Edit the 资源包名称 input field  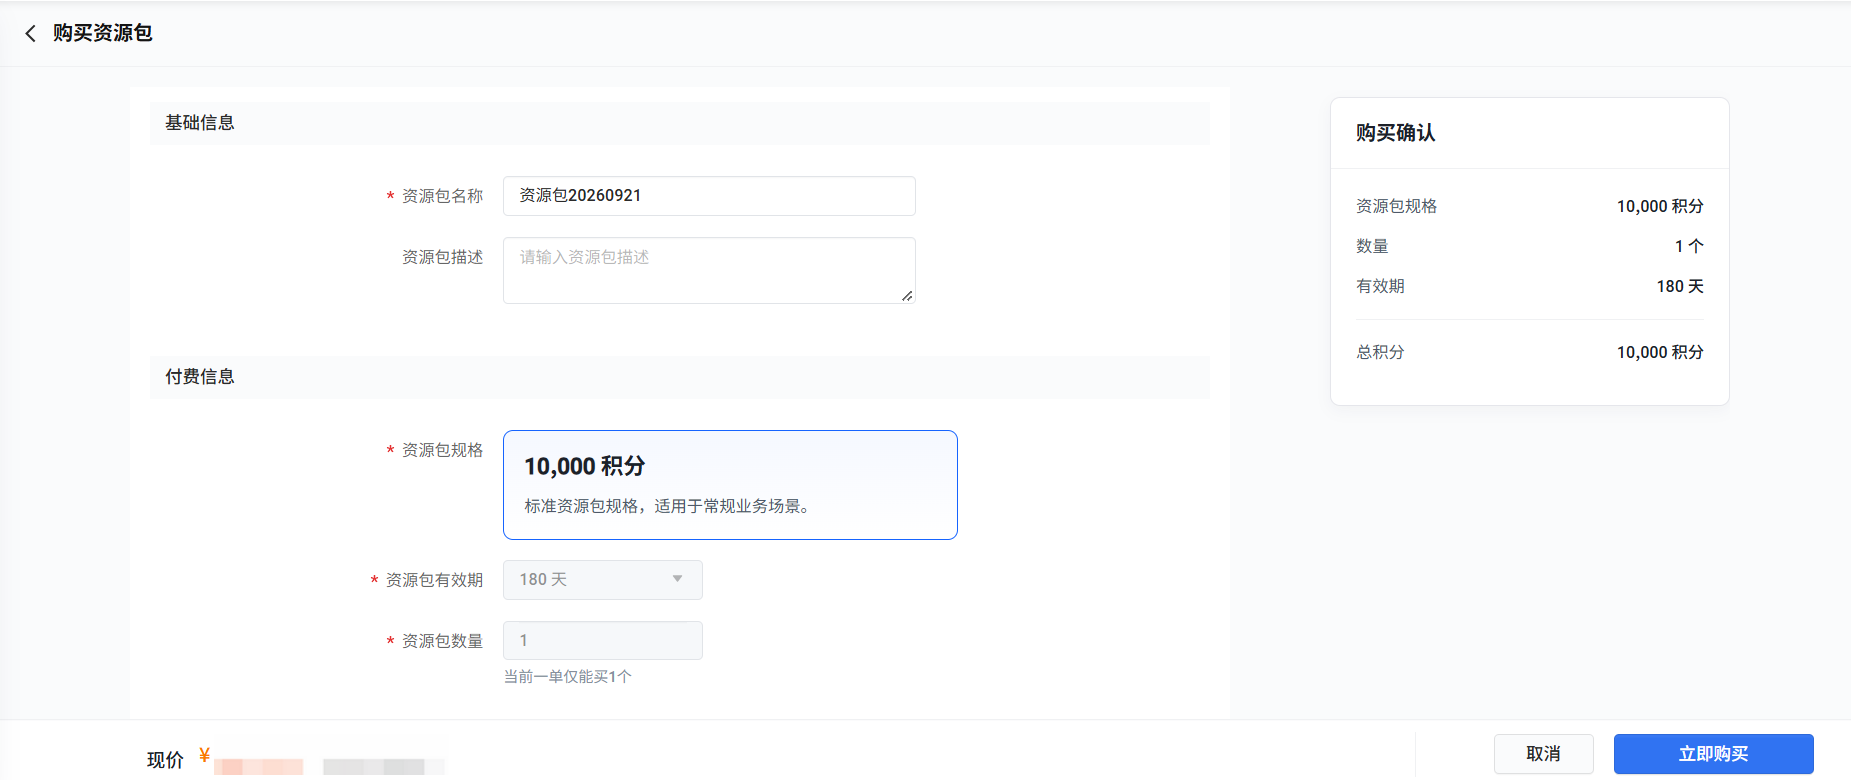[x=709, y=196]
